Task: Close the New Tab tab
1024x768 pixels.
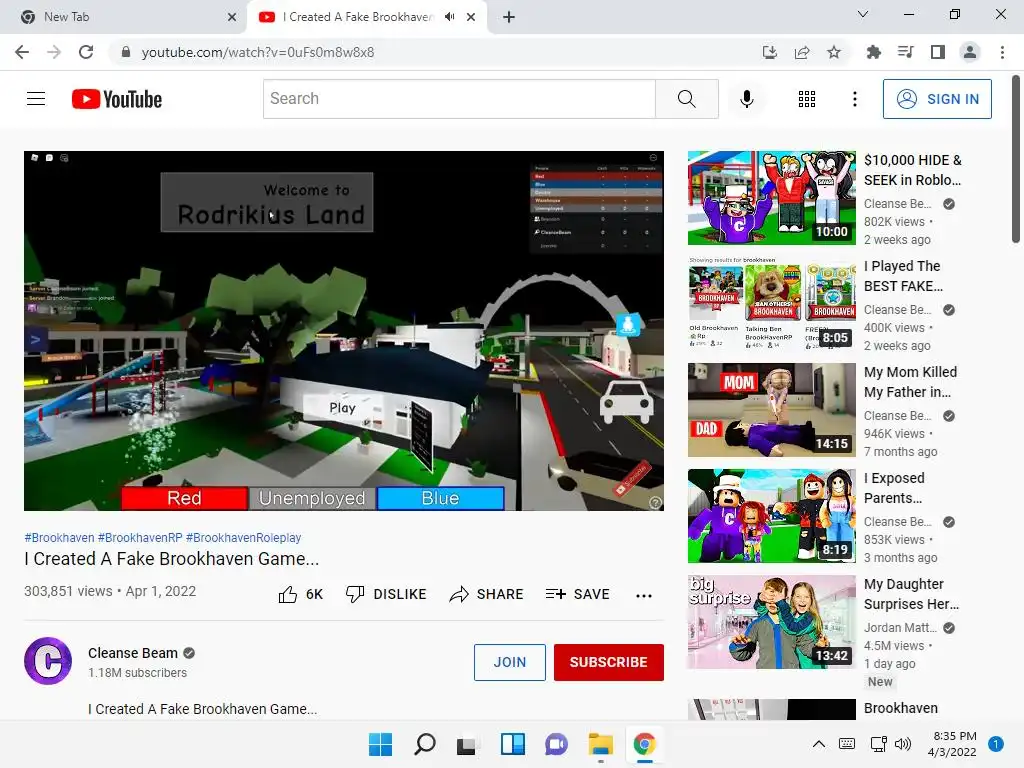Action: point(232,17)
